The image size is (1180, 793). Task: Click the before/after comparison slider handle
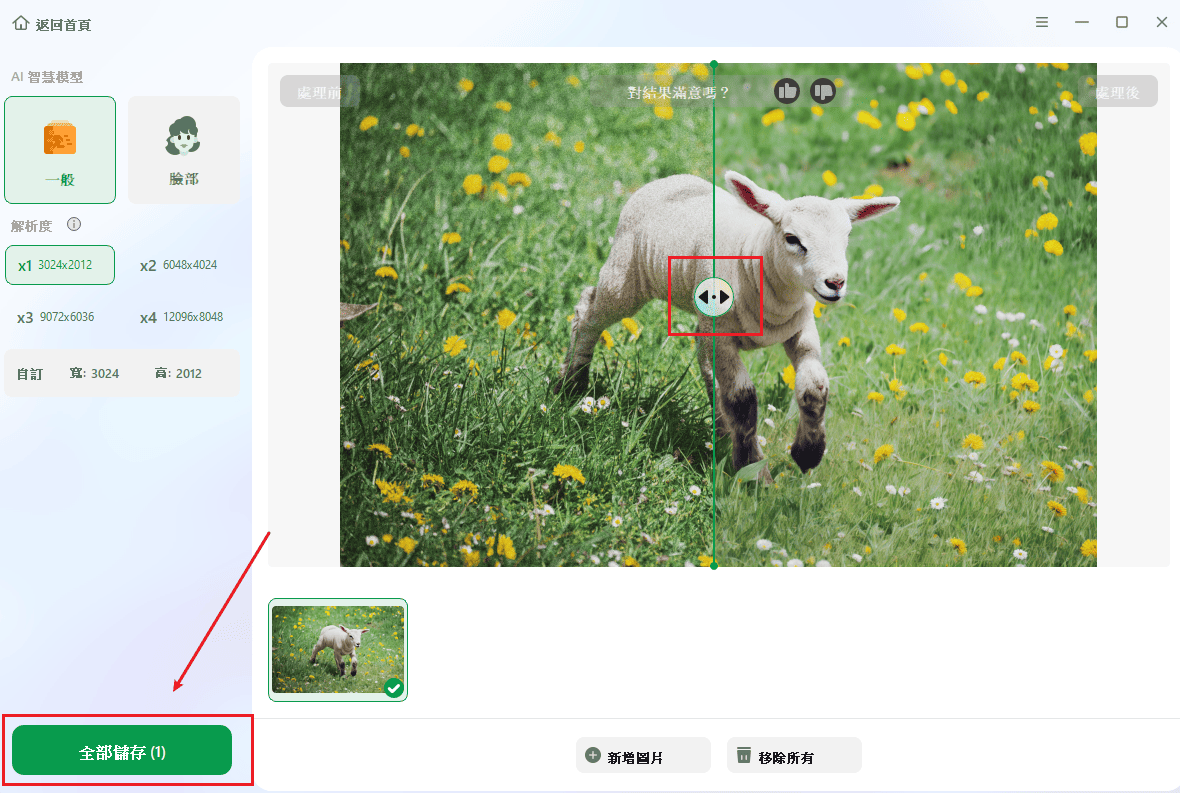click(713, 297)
